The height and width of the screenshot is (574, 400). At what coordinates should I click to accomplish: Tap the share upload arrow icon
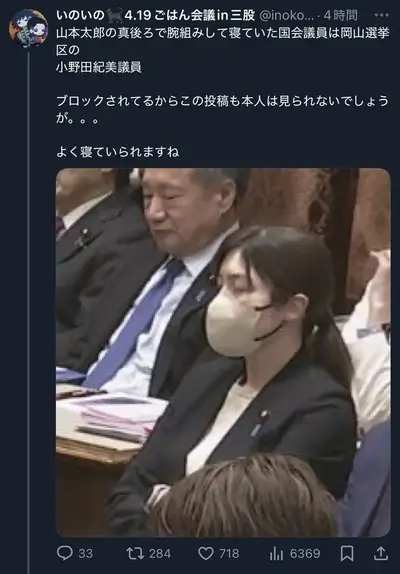click(381, 553)
